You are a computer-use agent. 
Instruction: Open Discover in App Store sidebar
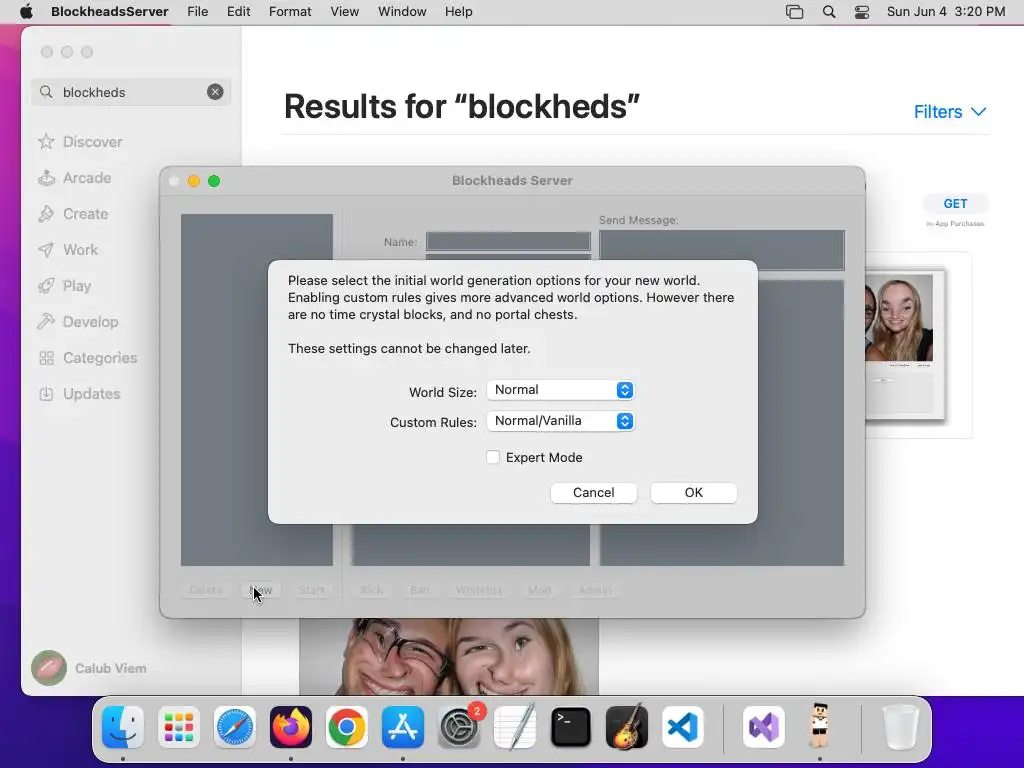click(80, 142)
